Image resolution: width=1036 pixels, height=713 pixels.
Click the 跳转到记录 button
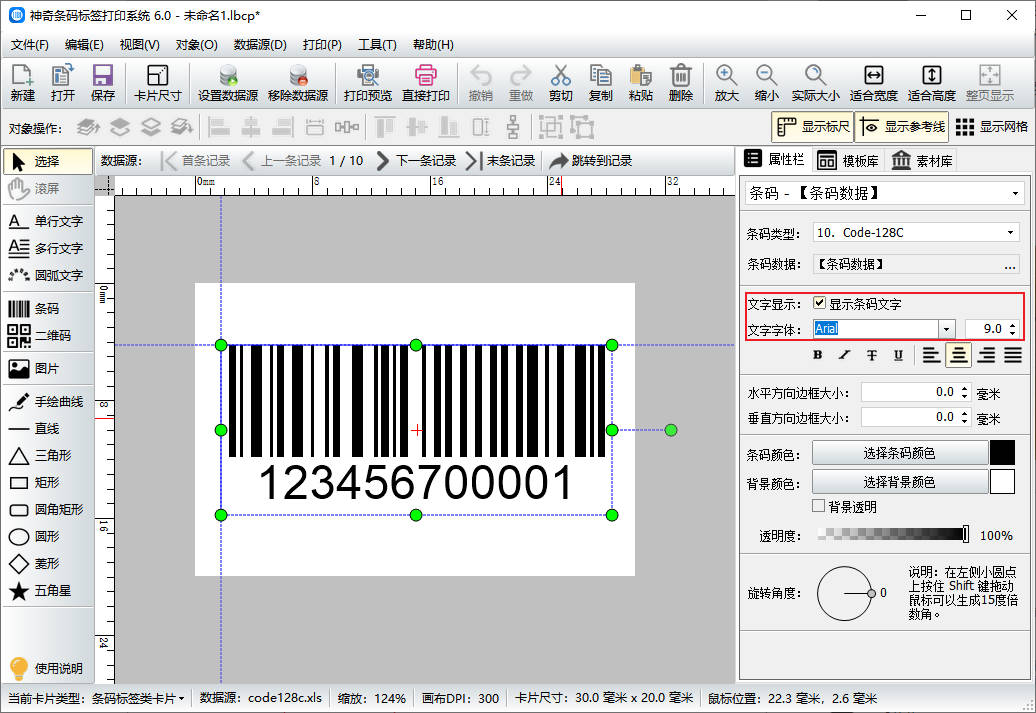pos(590,161)
